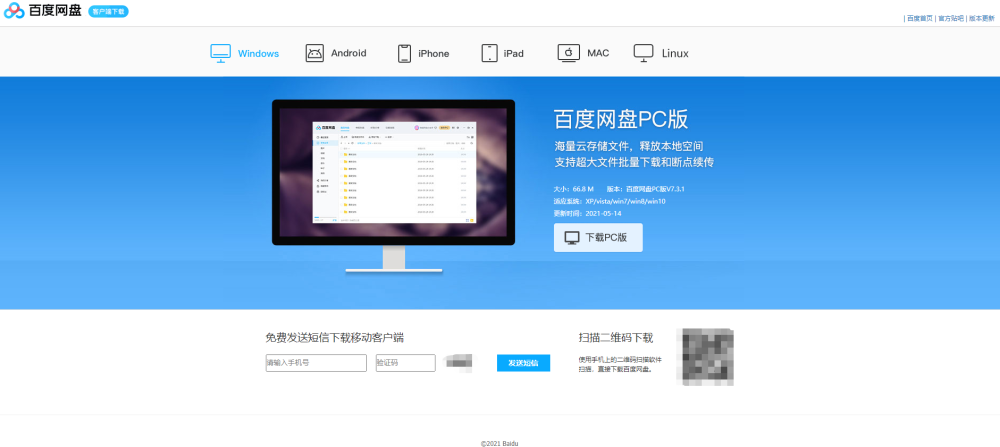Click the 大小：66.8 M text
Screen dimensions: 1000x447
coord(574,189)
